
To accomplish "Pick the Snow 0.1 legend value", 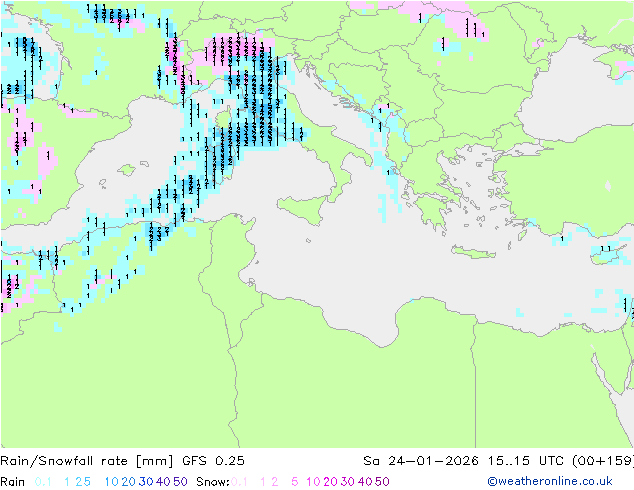I will click(x=239, y=482).
